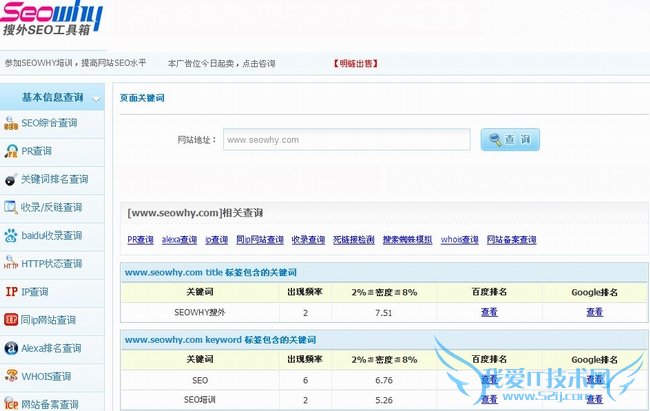Click the SEOWHY搜外 keyword cell
The height and width of the screenshot is (411, 650).
[200, 312]
